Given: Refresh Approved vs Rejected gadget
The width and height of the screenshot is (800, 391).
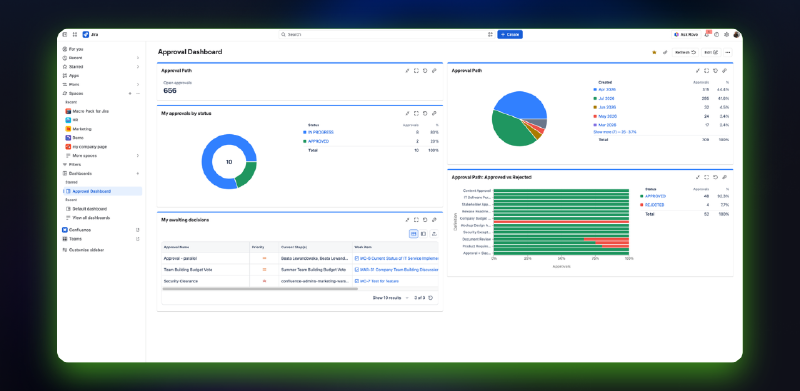Looking at the screenshot, I should click(715, 177).
